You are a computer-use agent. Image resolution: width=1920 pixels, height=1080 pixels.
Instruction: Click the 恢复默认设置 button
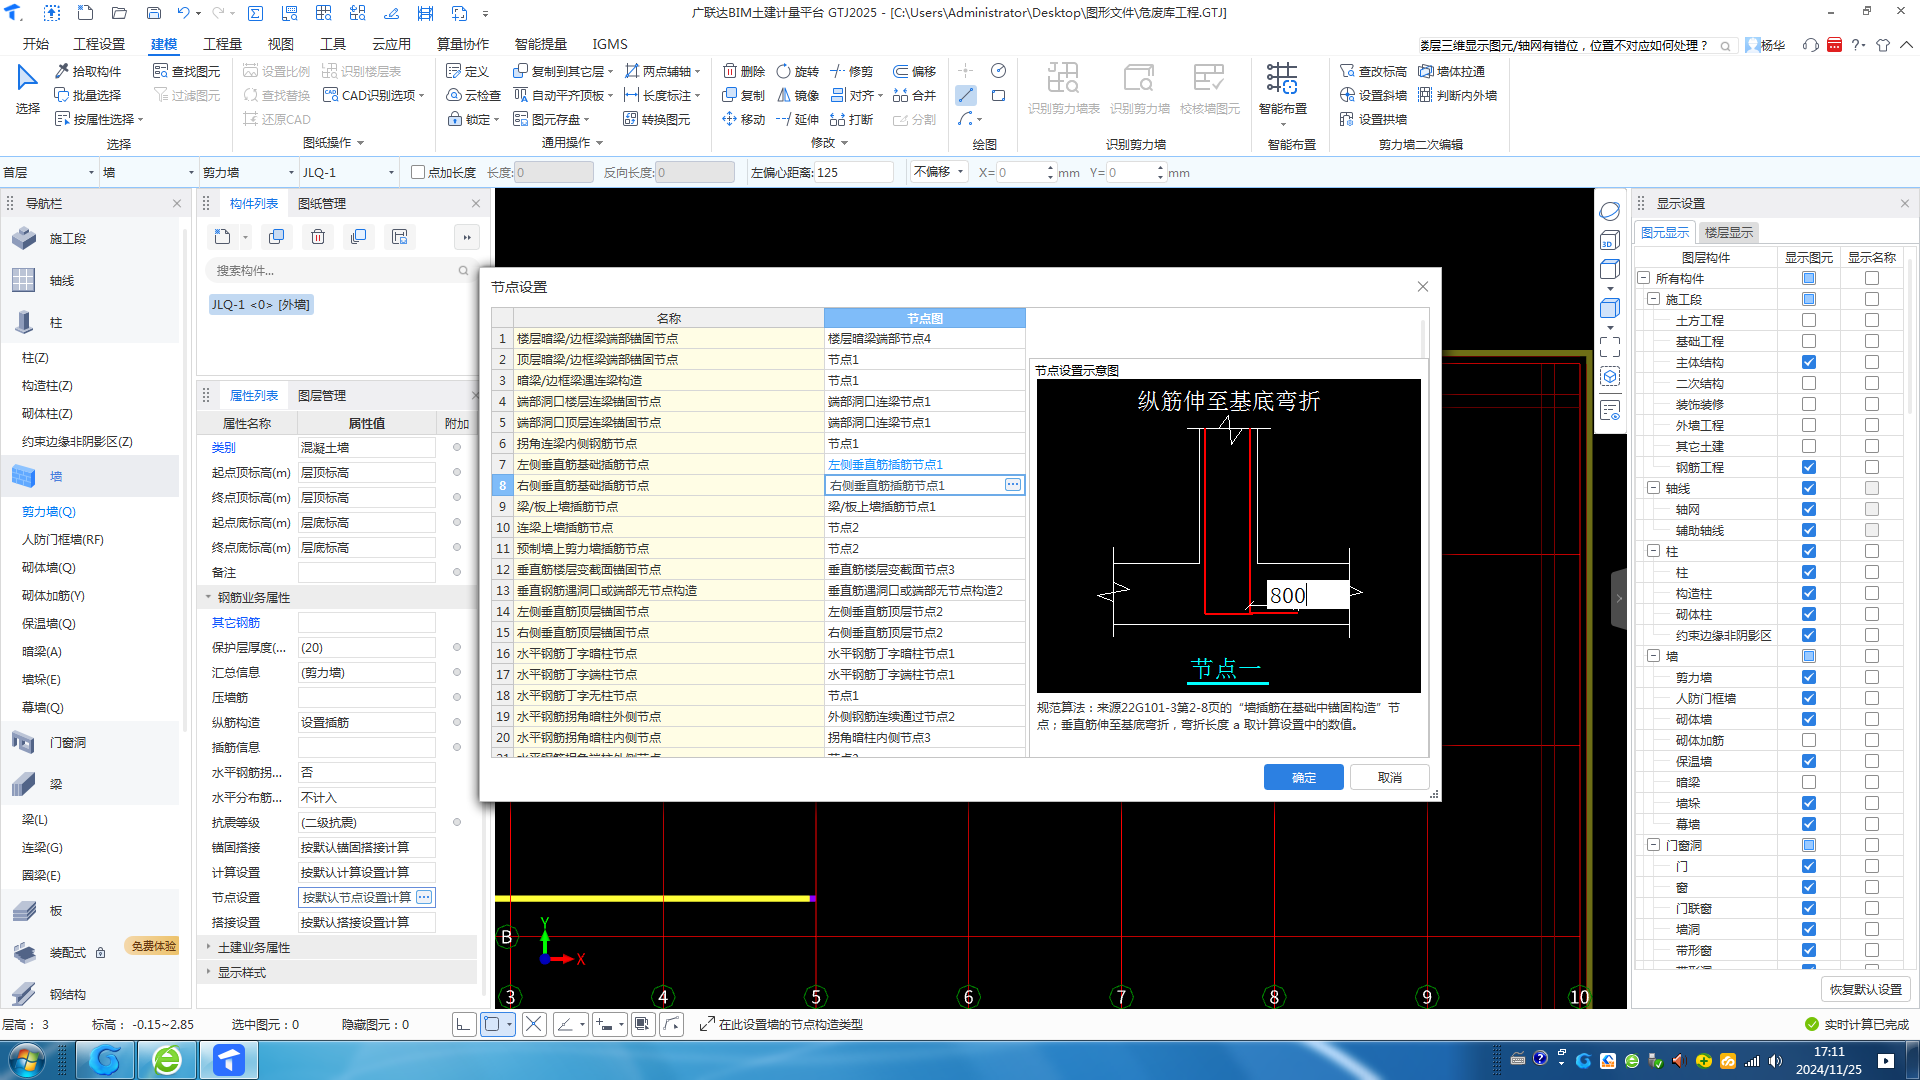pos(1866,989)
